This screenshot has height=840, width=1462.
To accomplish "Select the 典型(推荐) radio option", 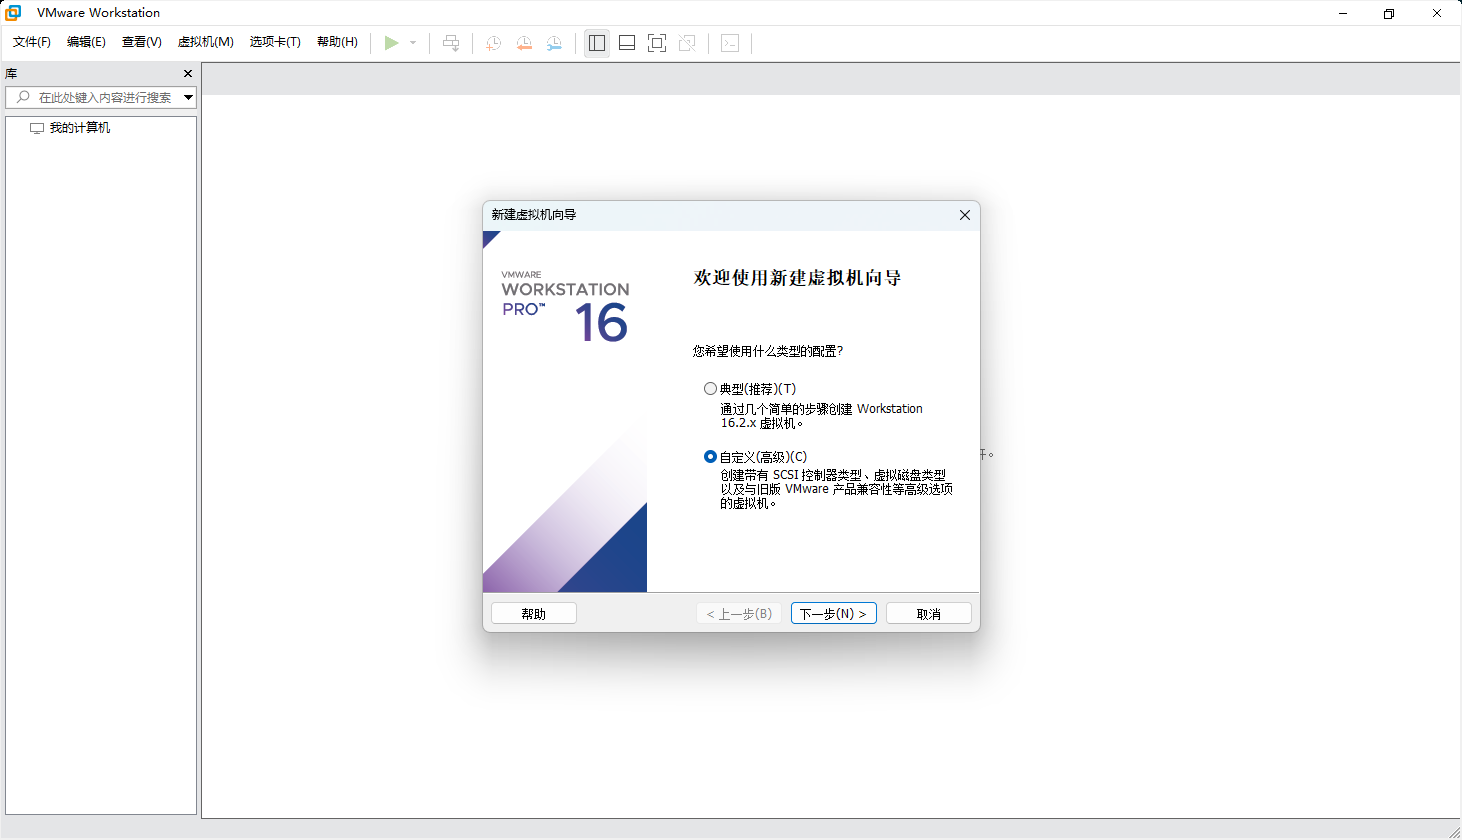I will (710, 389).
